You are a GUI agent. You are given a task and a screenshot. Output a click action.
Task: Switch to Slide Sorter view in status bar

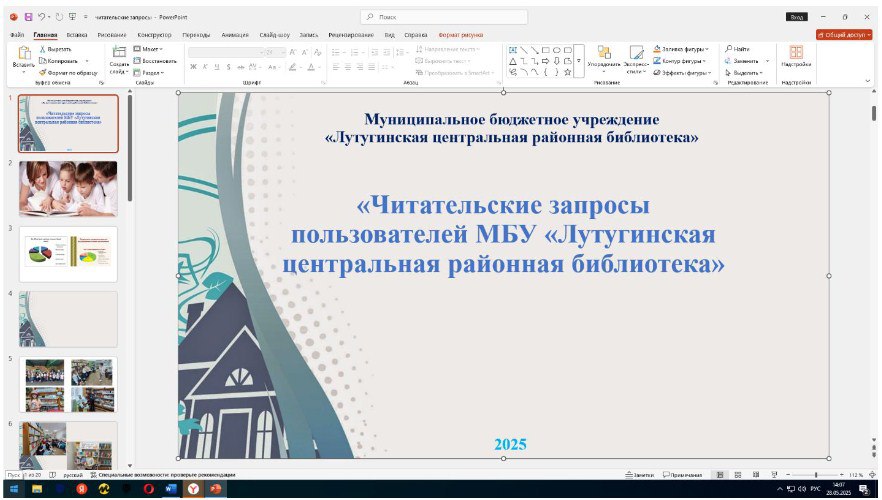tap(738, 475)
